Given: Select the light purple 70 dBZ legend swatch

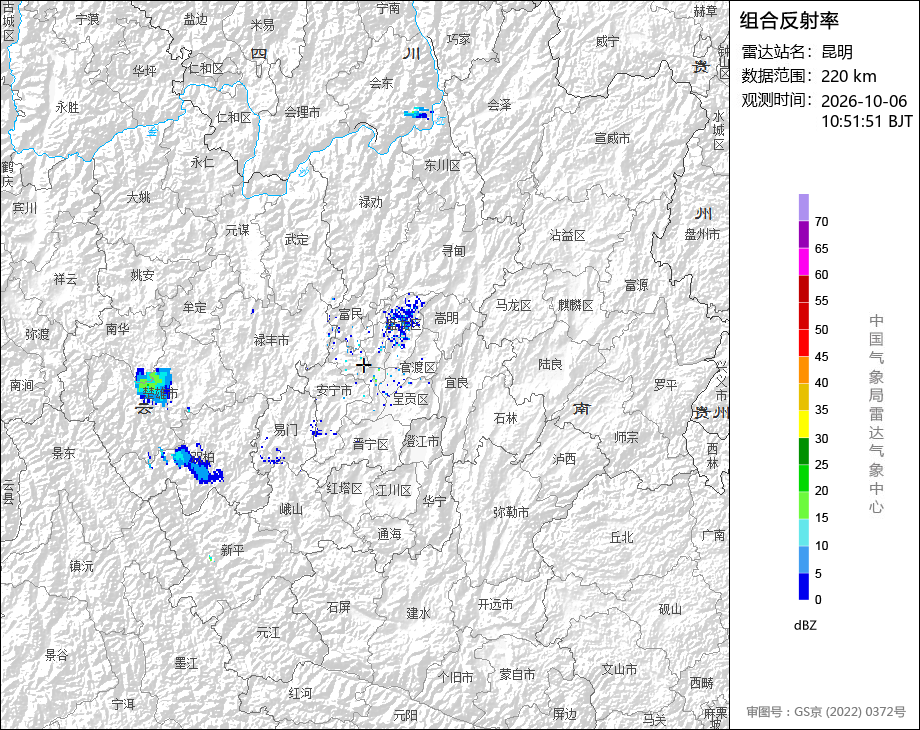Looking at the screenshot, I should [803, 208].
